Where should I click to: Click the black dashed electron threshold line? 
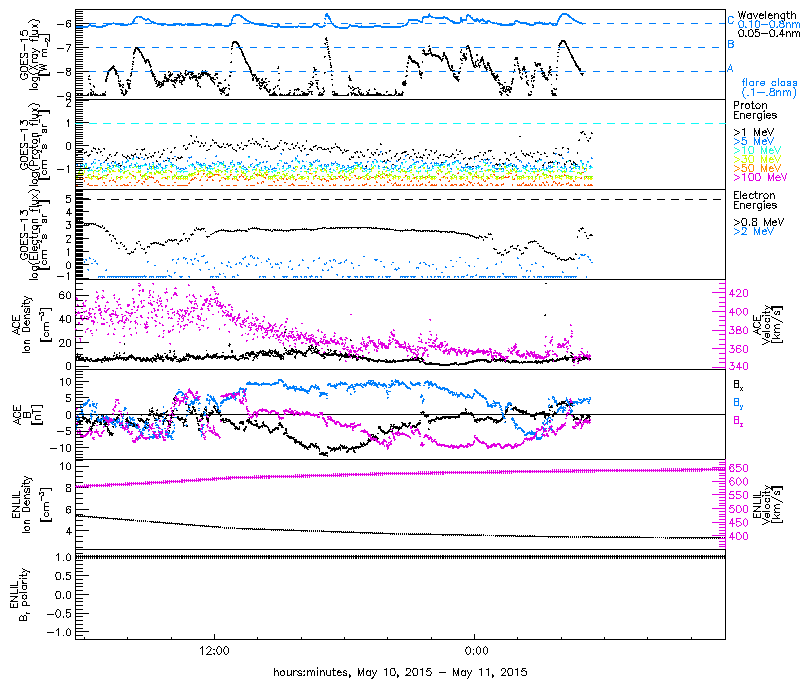[401, 199]
